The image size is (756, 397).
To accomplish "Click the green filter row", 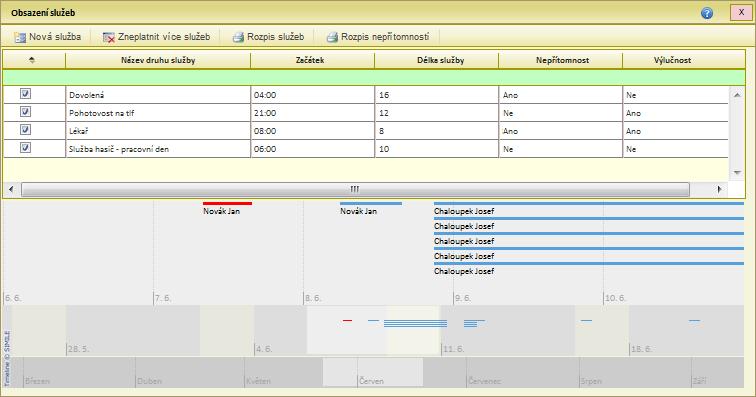I will (x=374, y=77).
